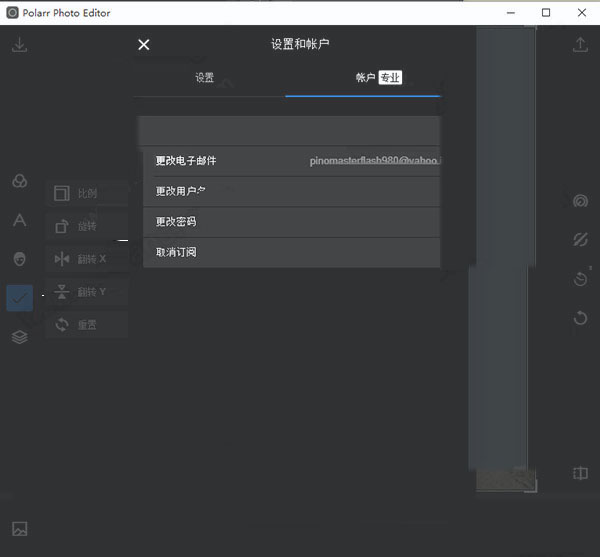Click the spiral target icon on right
Screen dimensions: 600x557
point(580,201)
